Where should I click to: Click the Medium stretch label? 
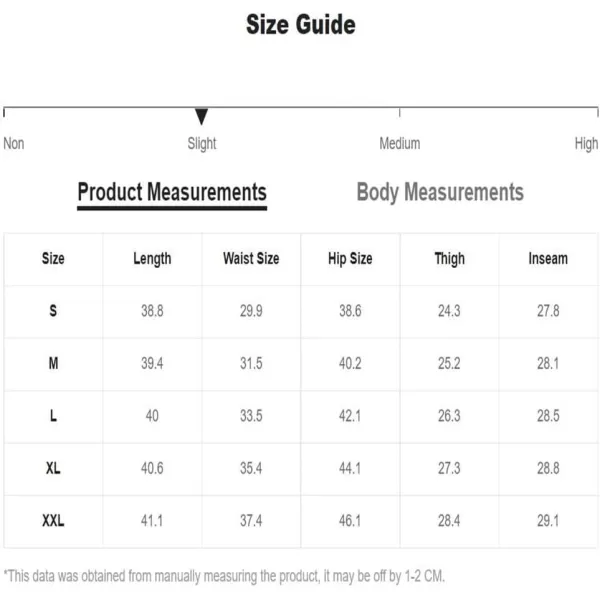399,143
